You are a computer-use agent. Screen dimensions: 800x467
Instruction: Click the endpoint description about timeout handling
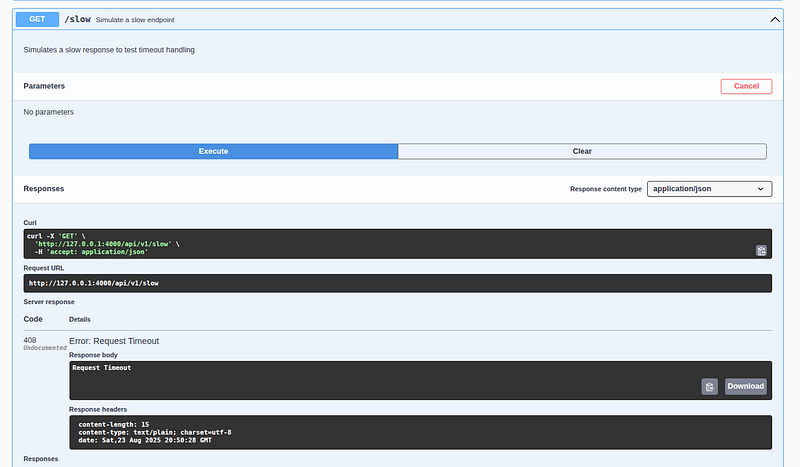109,50
